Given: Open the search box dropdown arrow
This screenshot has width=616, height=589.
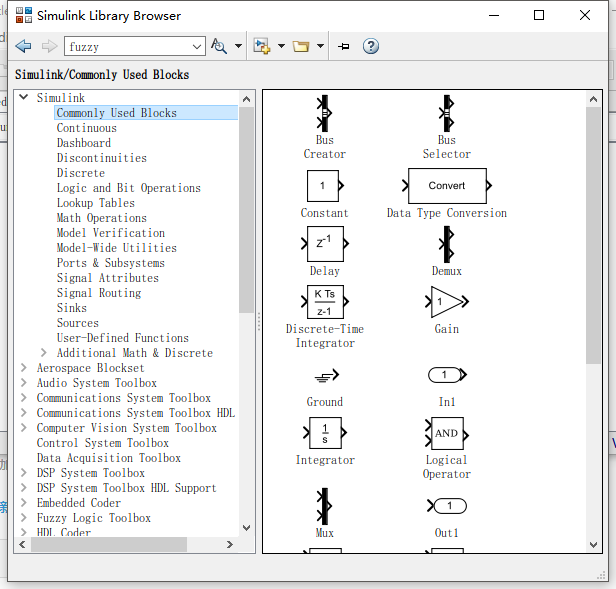Looking at the screenshot, I should 197,47.
